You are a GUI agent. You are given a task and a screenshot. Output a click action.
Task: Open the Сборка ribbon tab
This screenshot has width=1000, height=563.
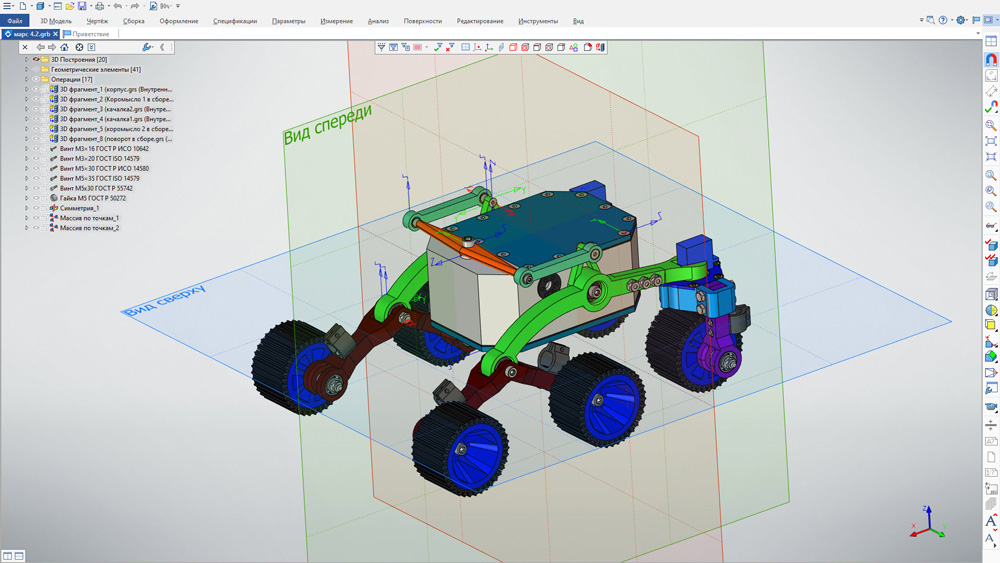pos(133,21)
